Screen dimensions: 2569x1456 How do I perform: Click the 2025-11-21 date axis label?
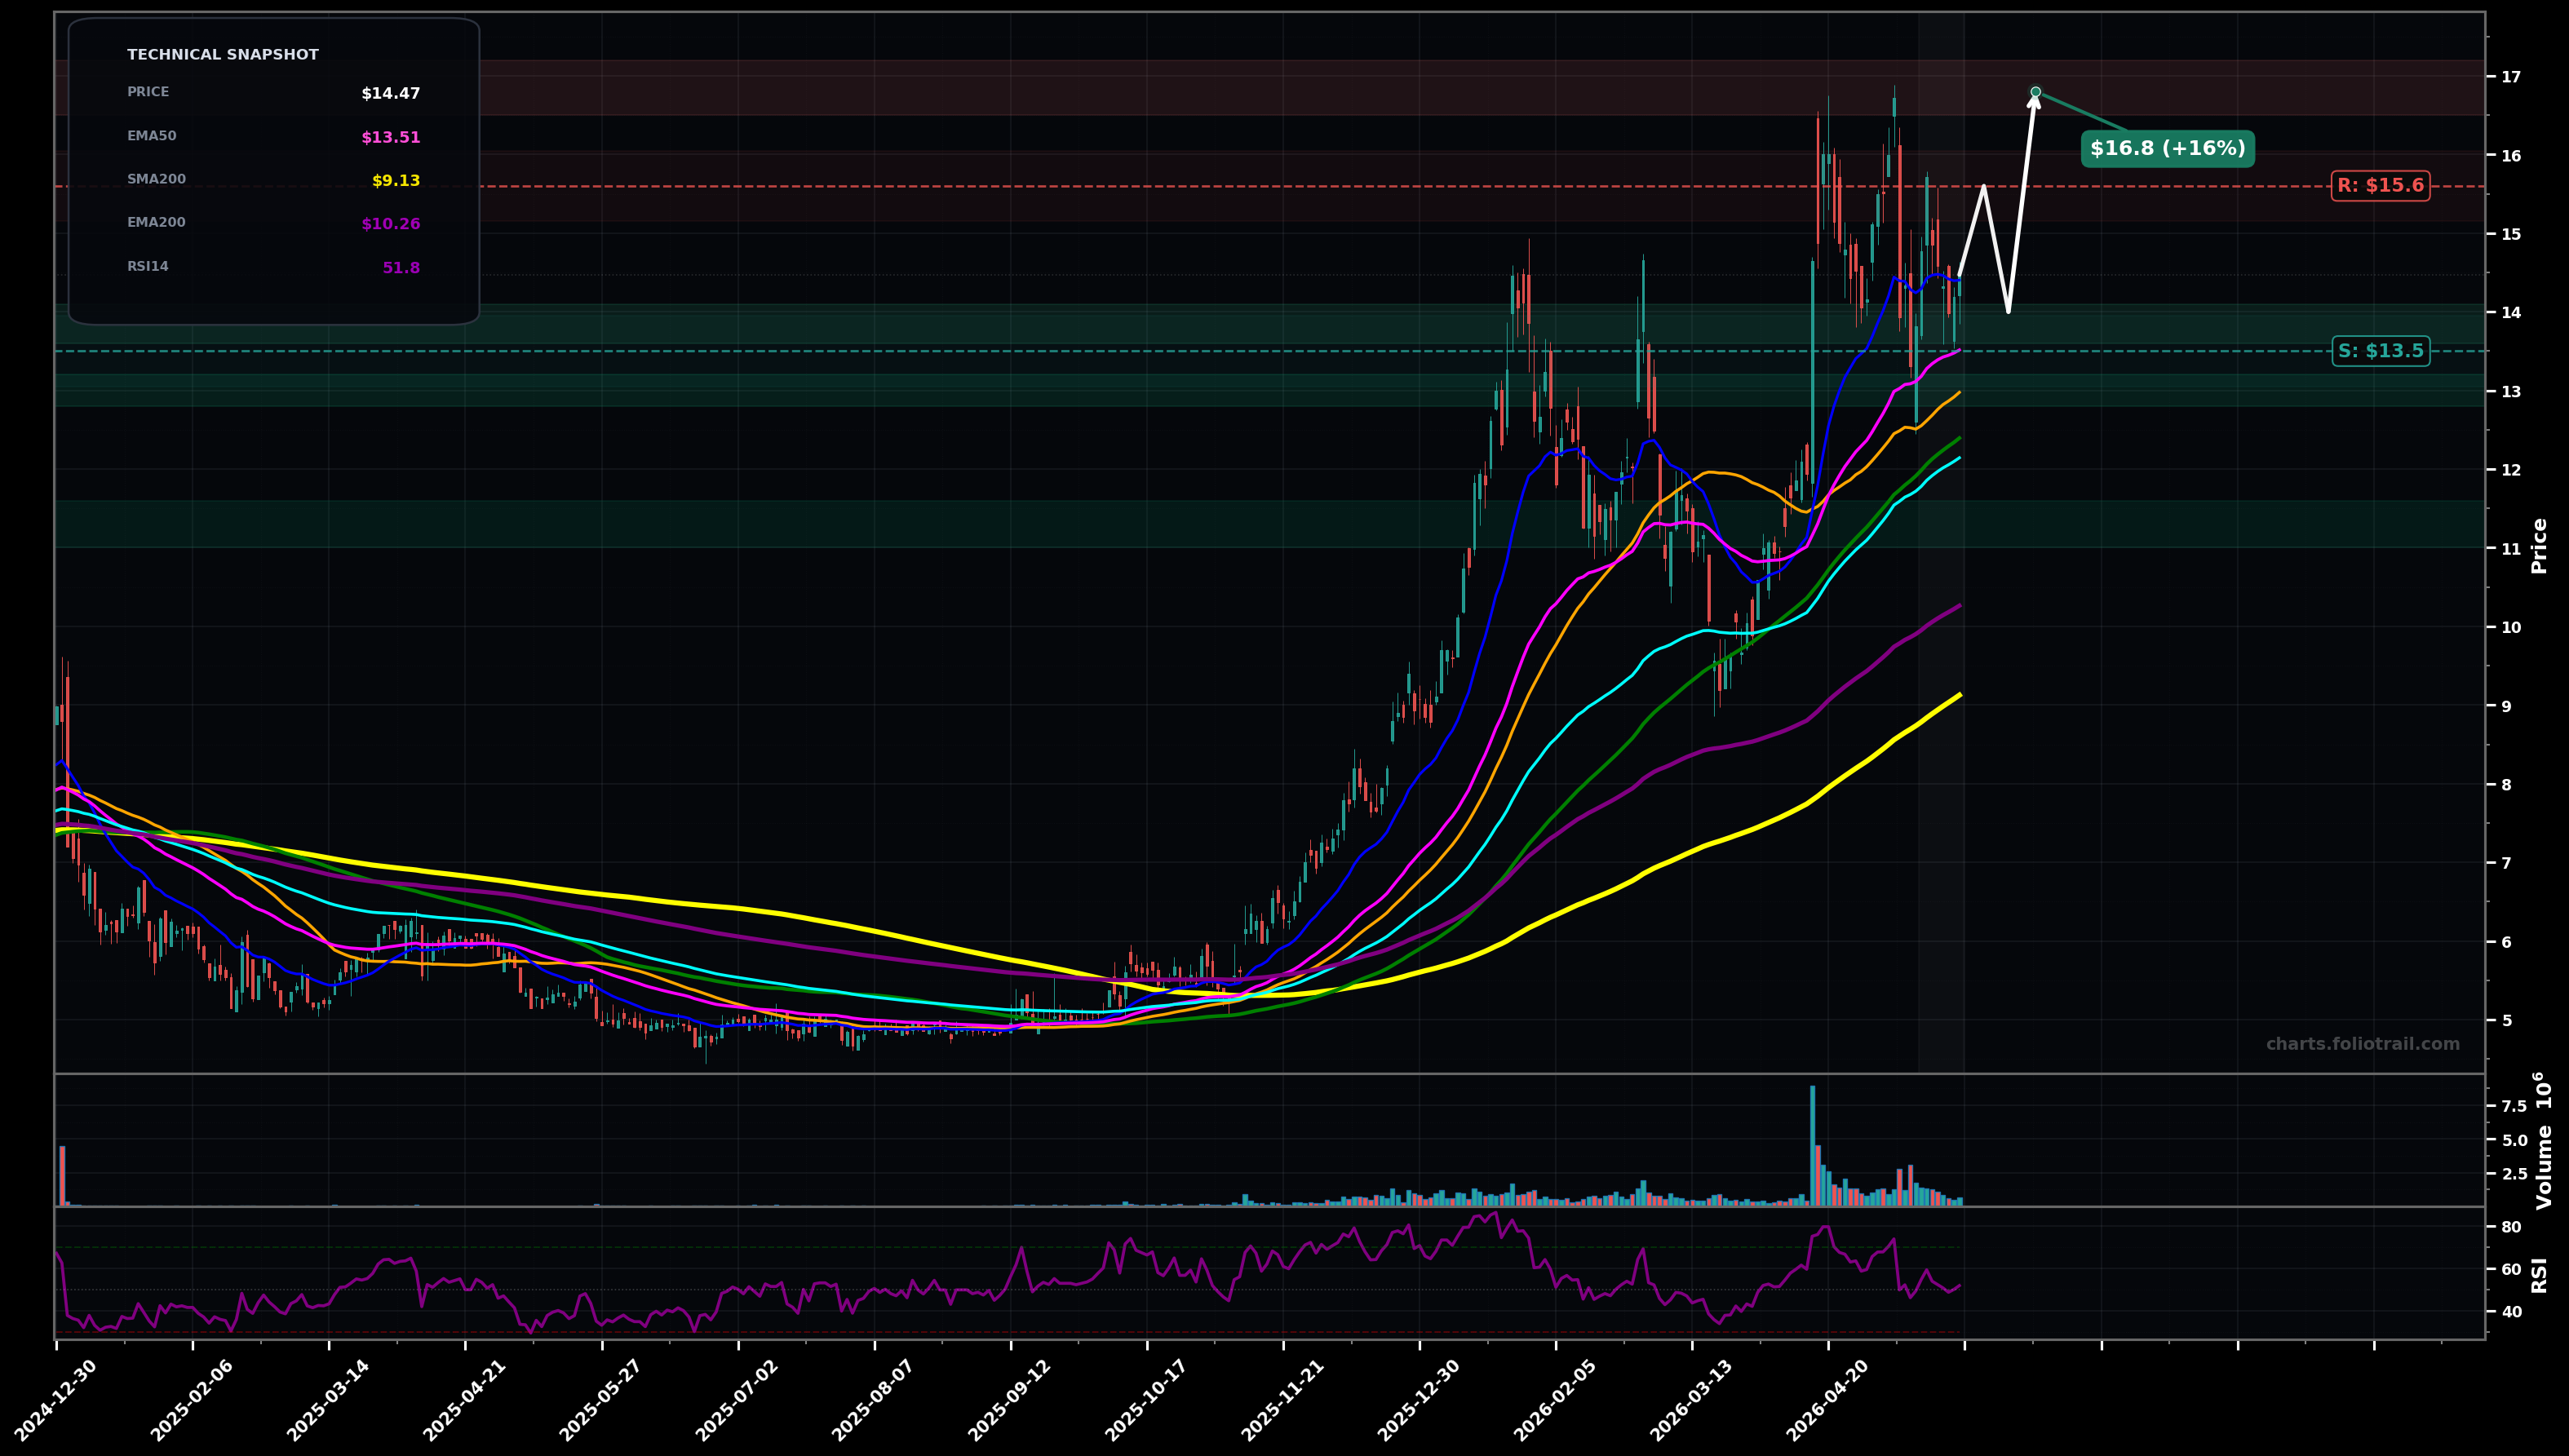(1283, 1400)
